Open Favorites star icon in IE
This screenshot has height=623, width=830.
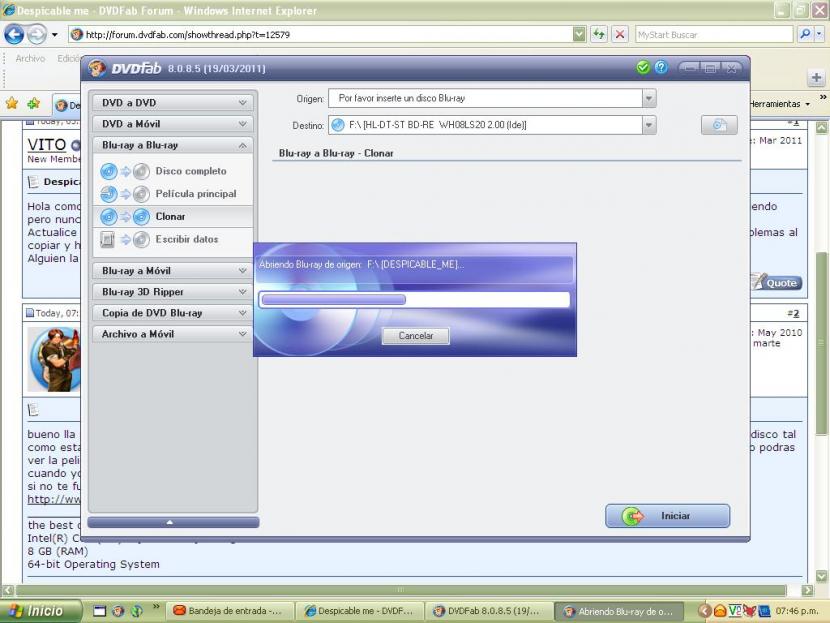[x=12, y=103]
